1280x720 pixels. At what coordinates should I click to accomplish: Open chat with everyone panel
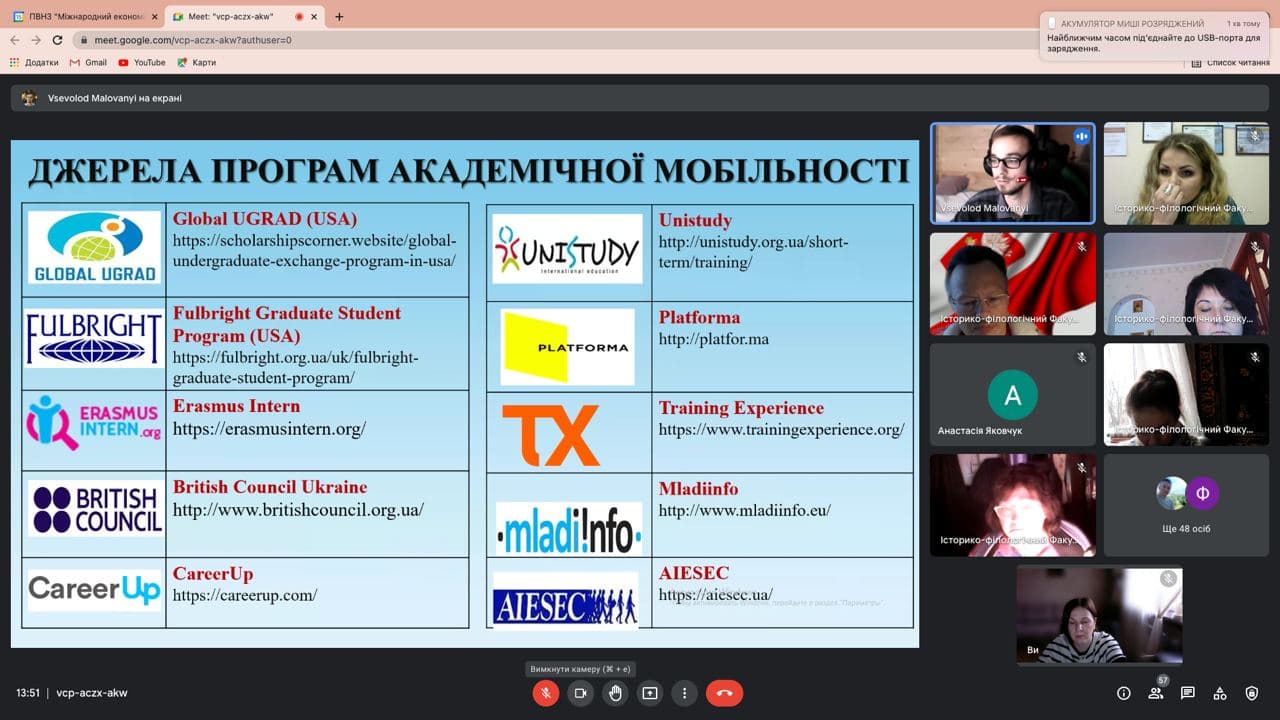point(1188,693)
